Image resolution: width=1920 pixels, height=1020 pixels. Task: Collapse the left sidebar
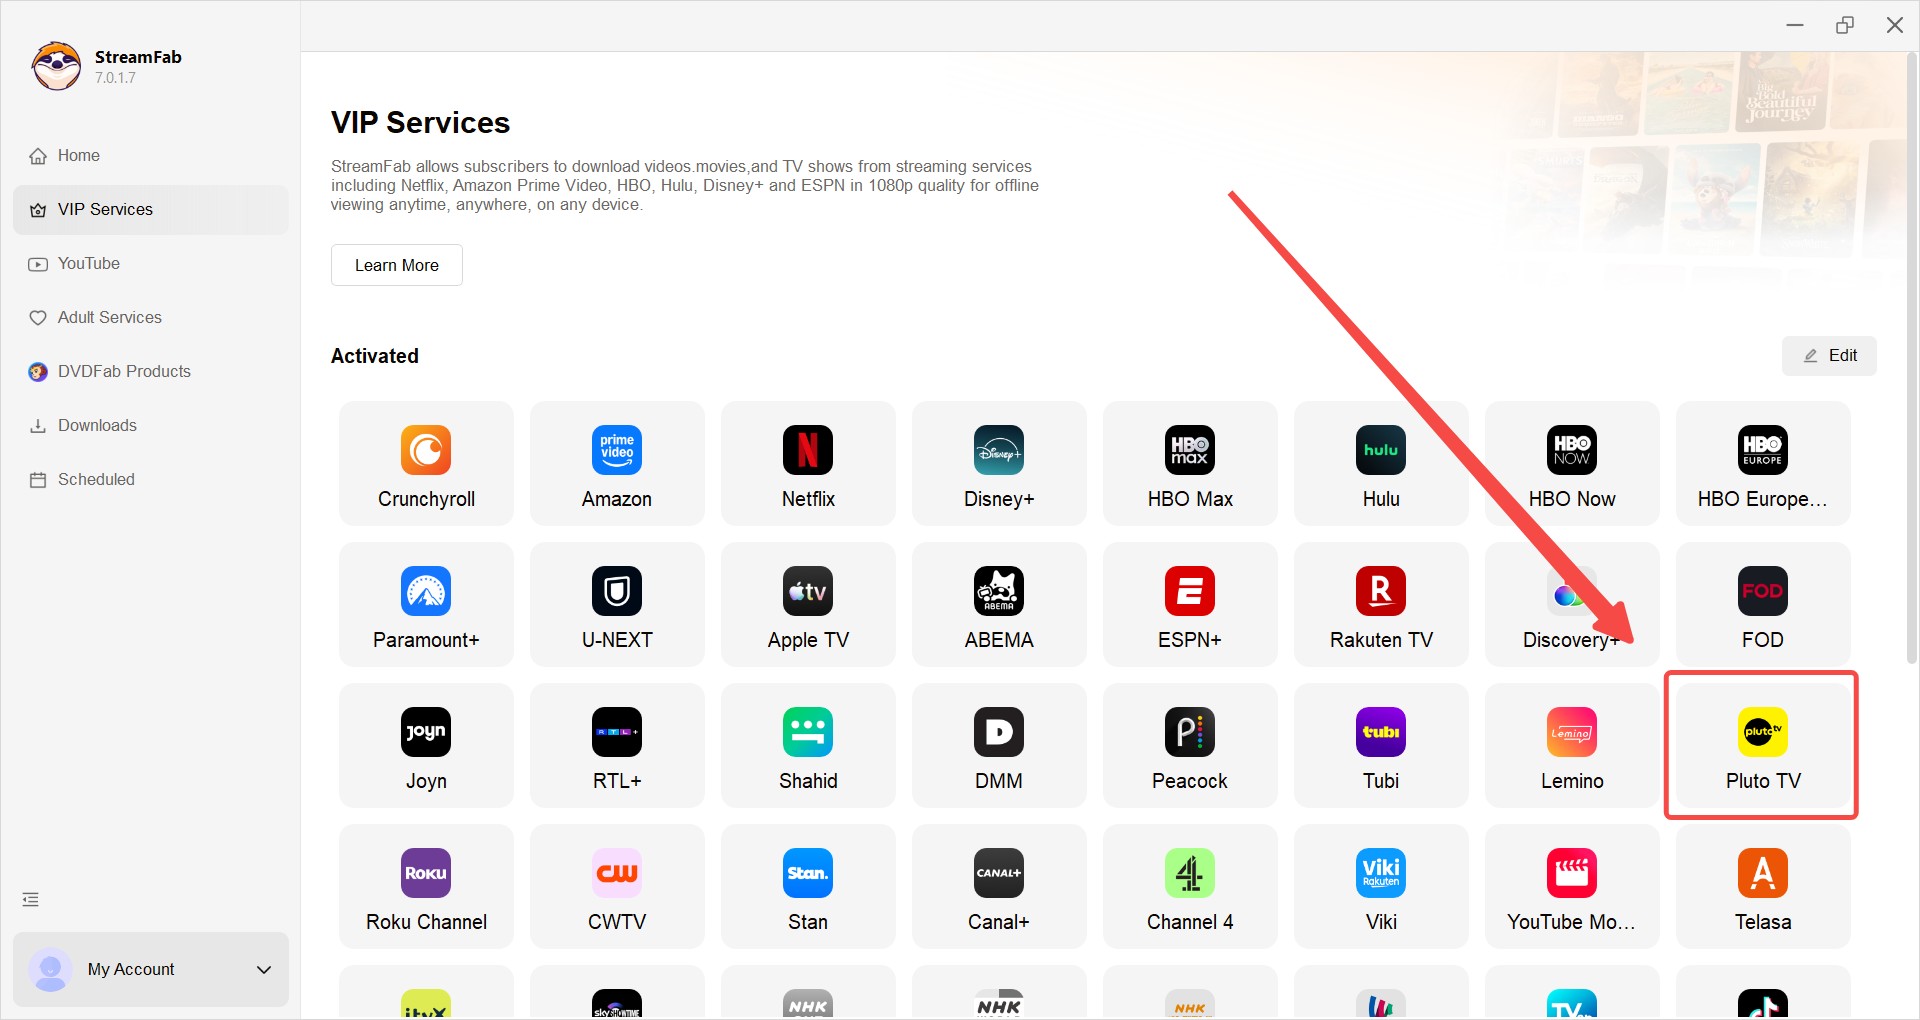pos(30,899)
